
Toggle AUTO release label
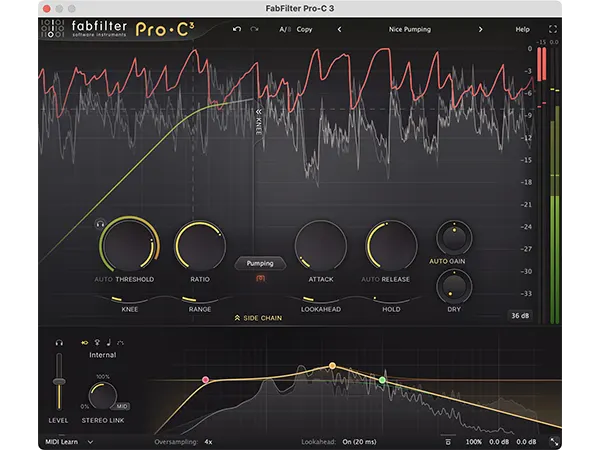[370, 279]
